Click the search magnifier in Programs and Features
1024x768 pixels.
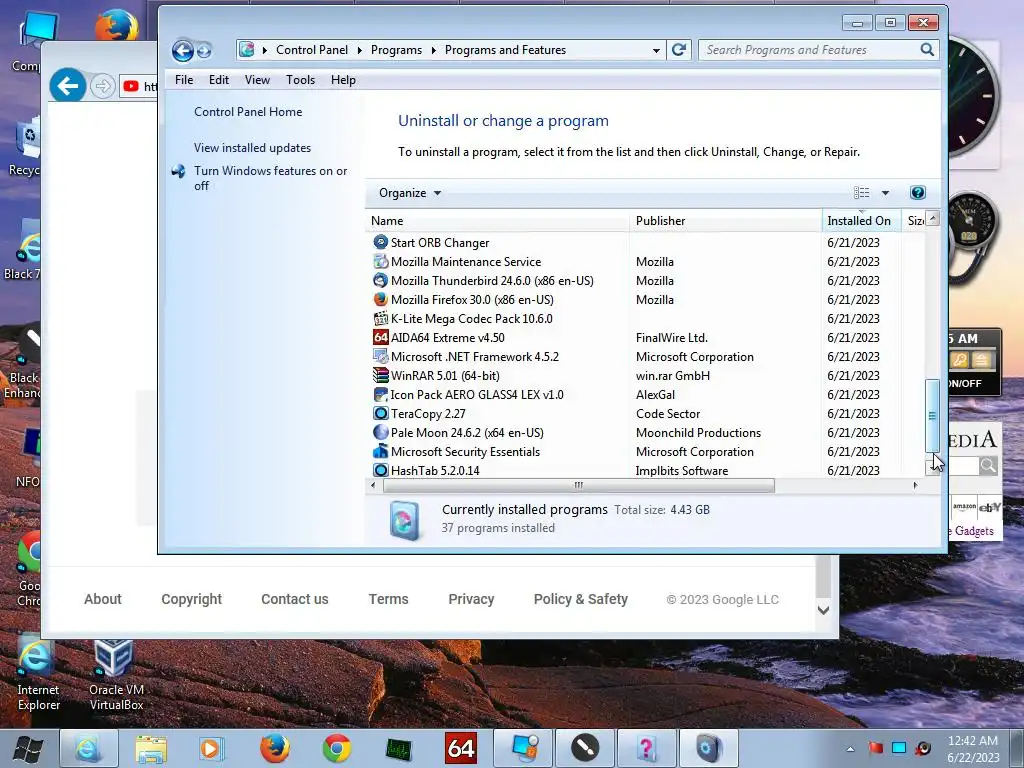pyautogui.click(x=927, y=50)
